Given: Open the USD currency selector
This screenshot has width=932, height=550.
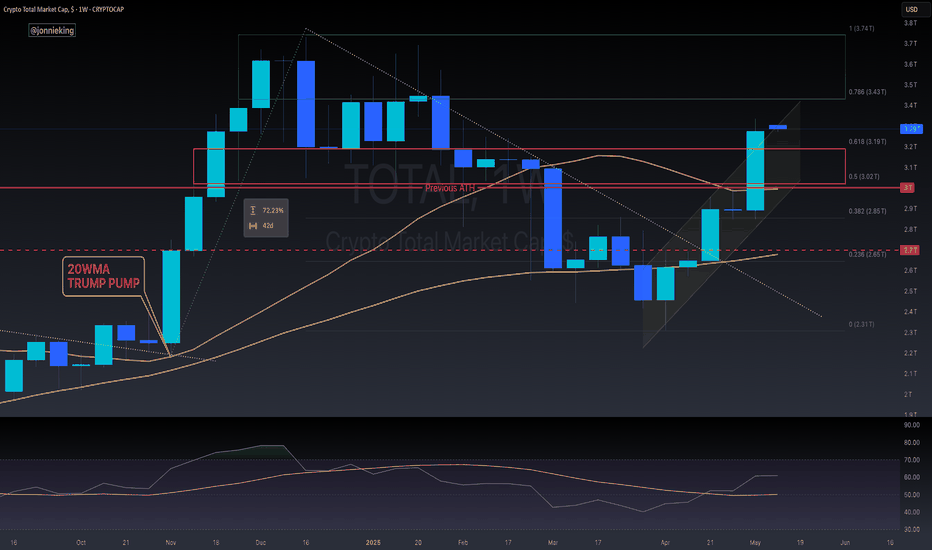Looking at the screenshot, I should 911,10.
